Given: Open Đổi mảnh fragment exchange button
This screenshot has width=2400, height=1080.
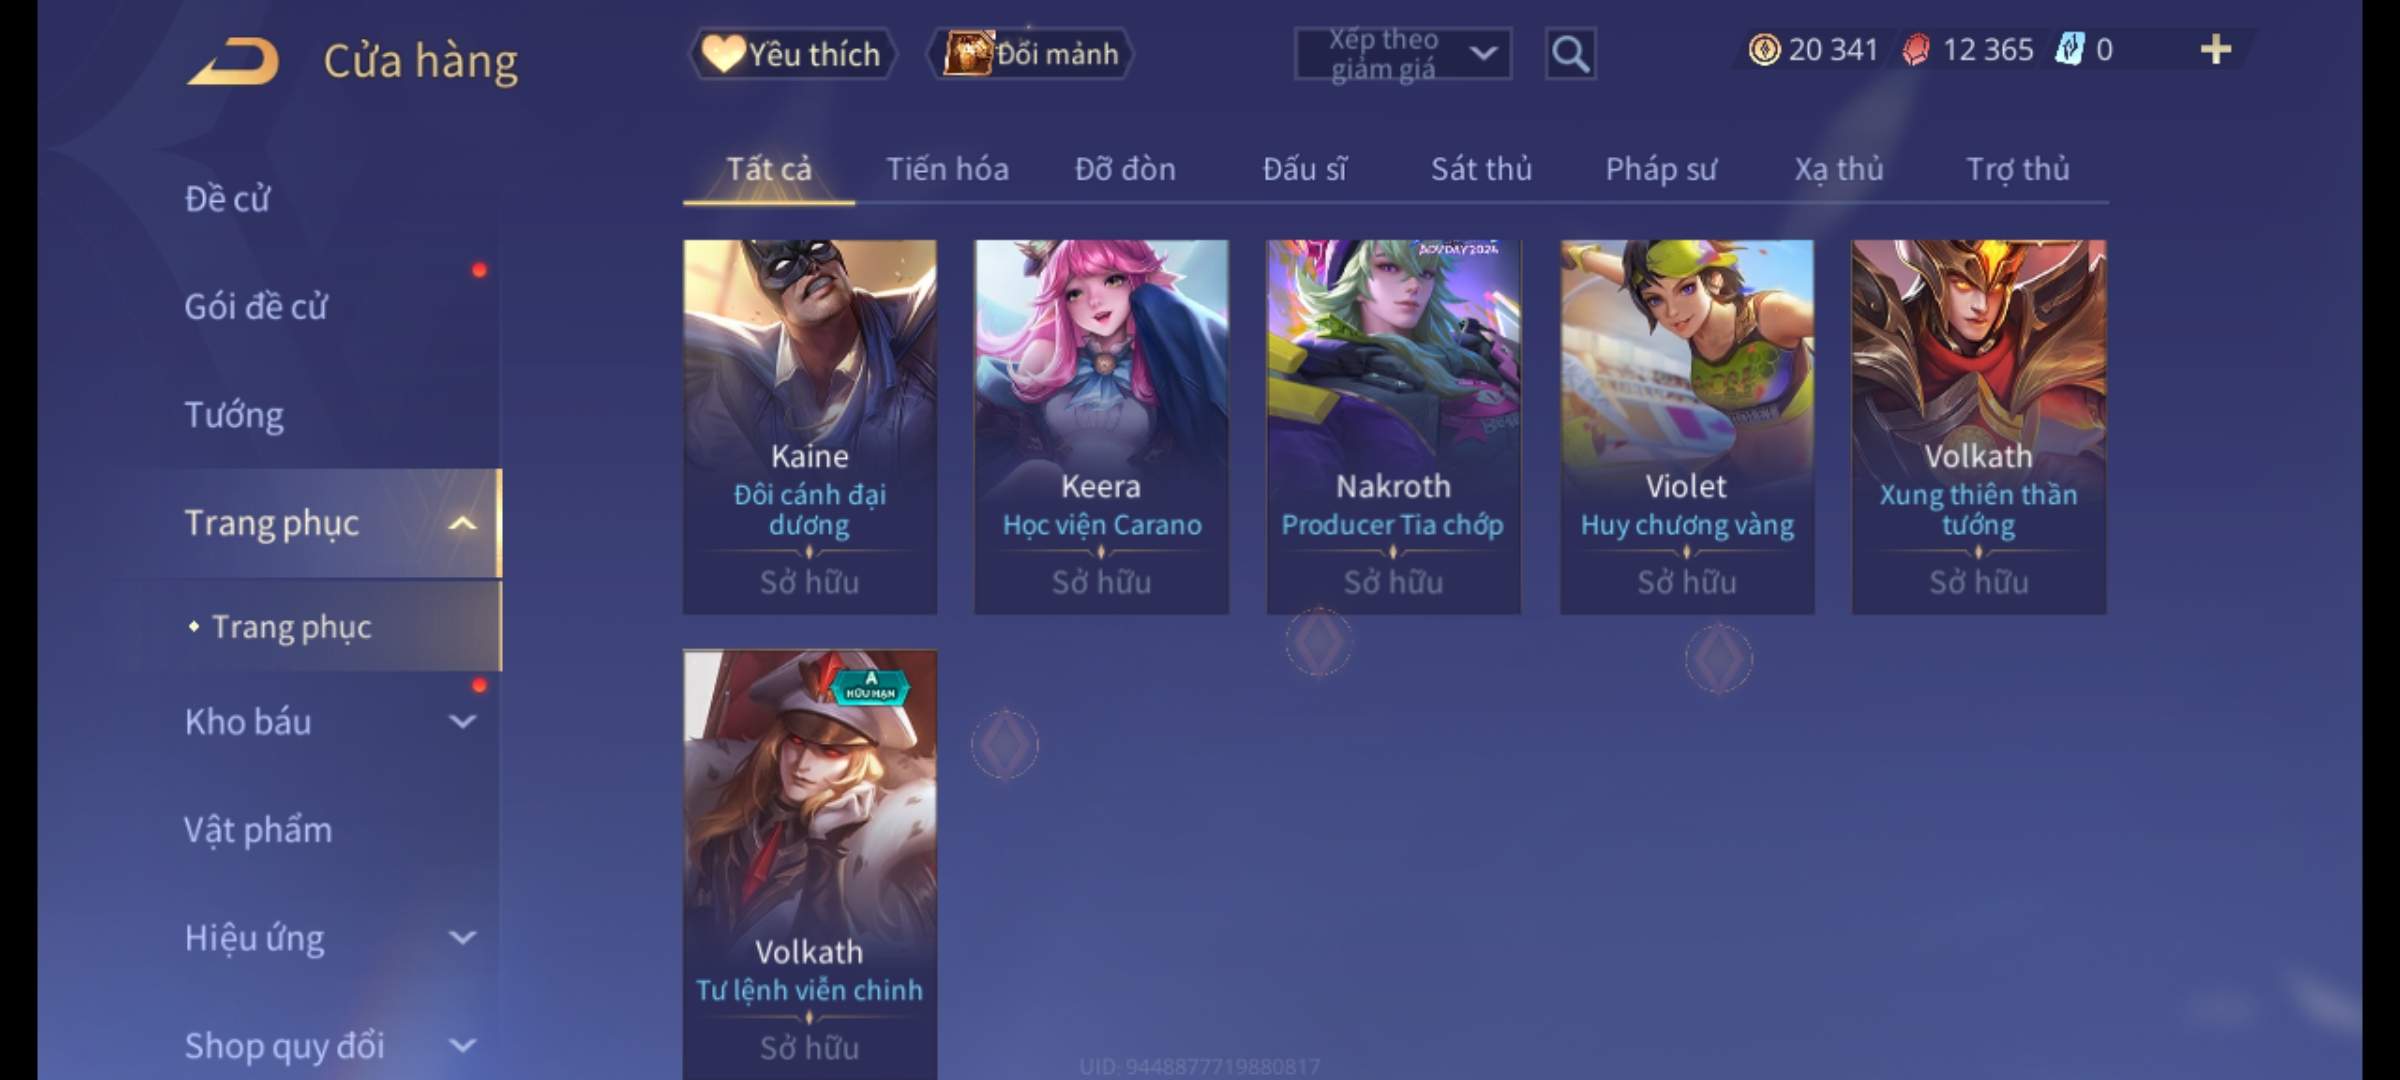Looking at the screenshot, I should pyautogui.click(x=1031, y=54).
